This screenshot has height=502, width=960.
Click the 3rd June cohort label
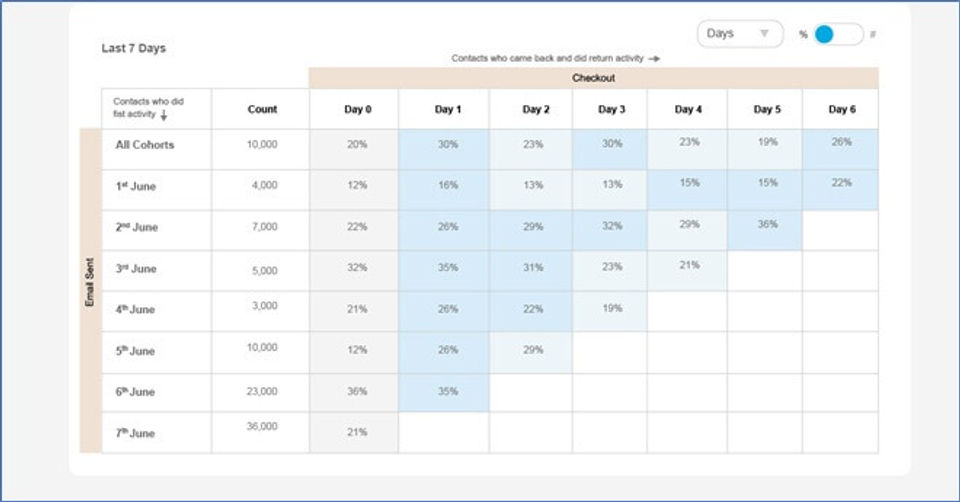coord(136,269)
